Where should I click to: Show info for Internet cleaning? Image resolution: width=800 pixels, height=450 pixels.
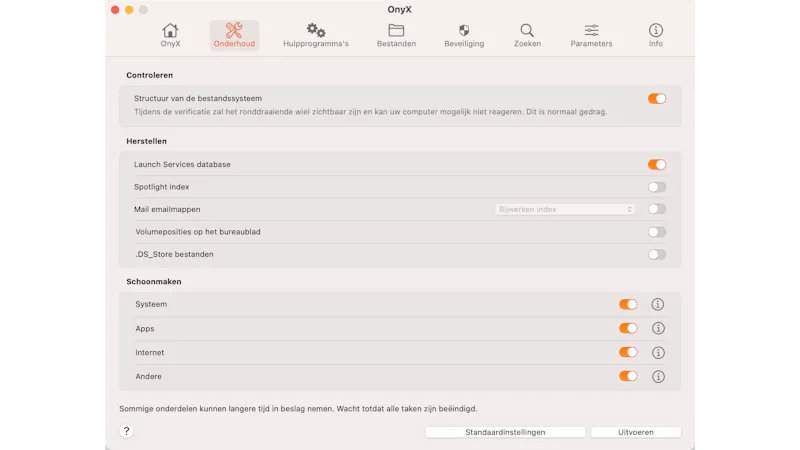coord(658,352)
